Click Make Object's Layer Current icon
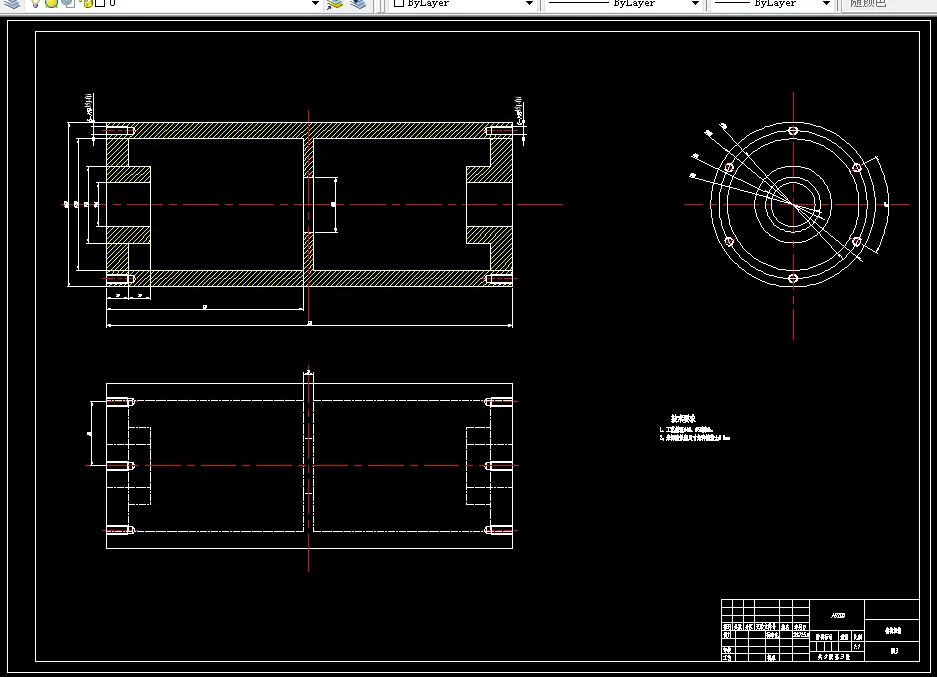The height and width of the screenshot is (677, 937). [x=335, y=4]
